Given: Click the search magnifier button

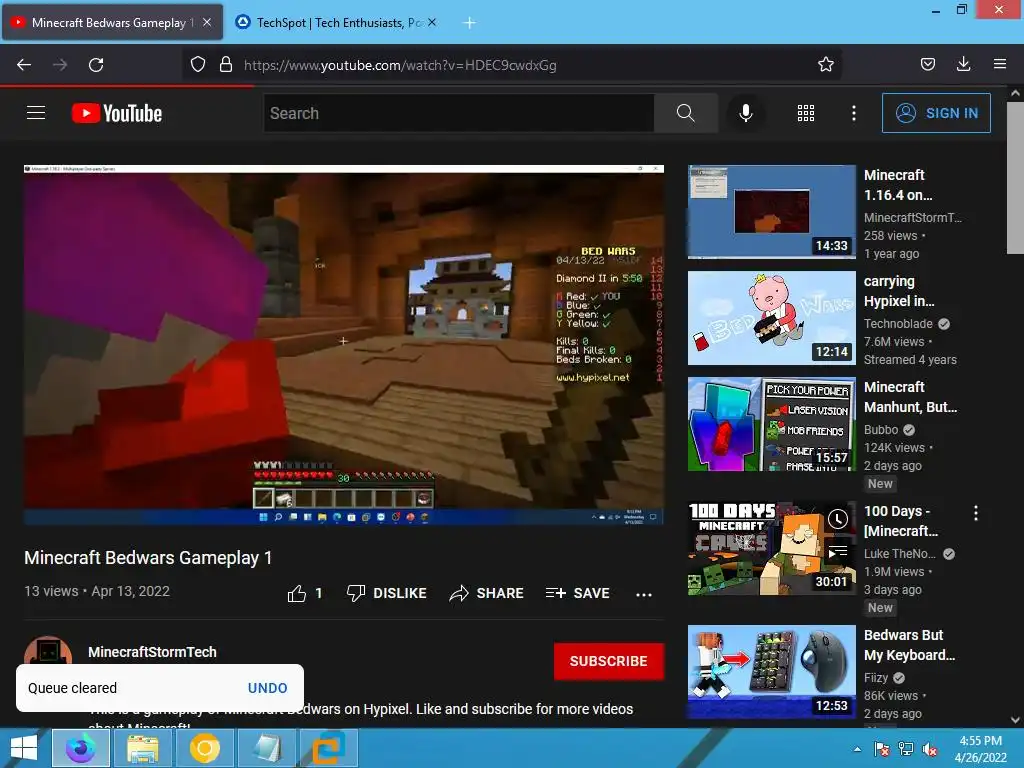Looking at the screenshot, I should [x=686, y=113].
